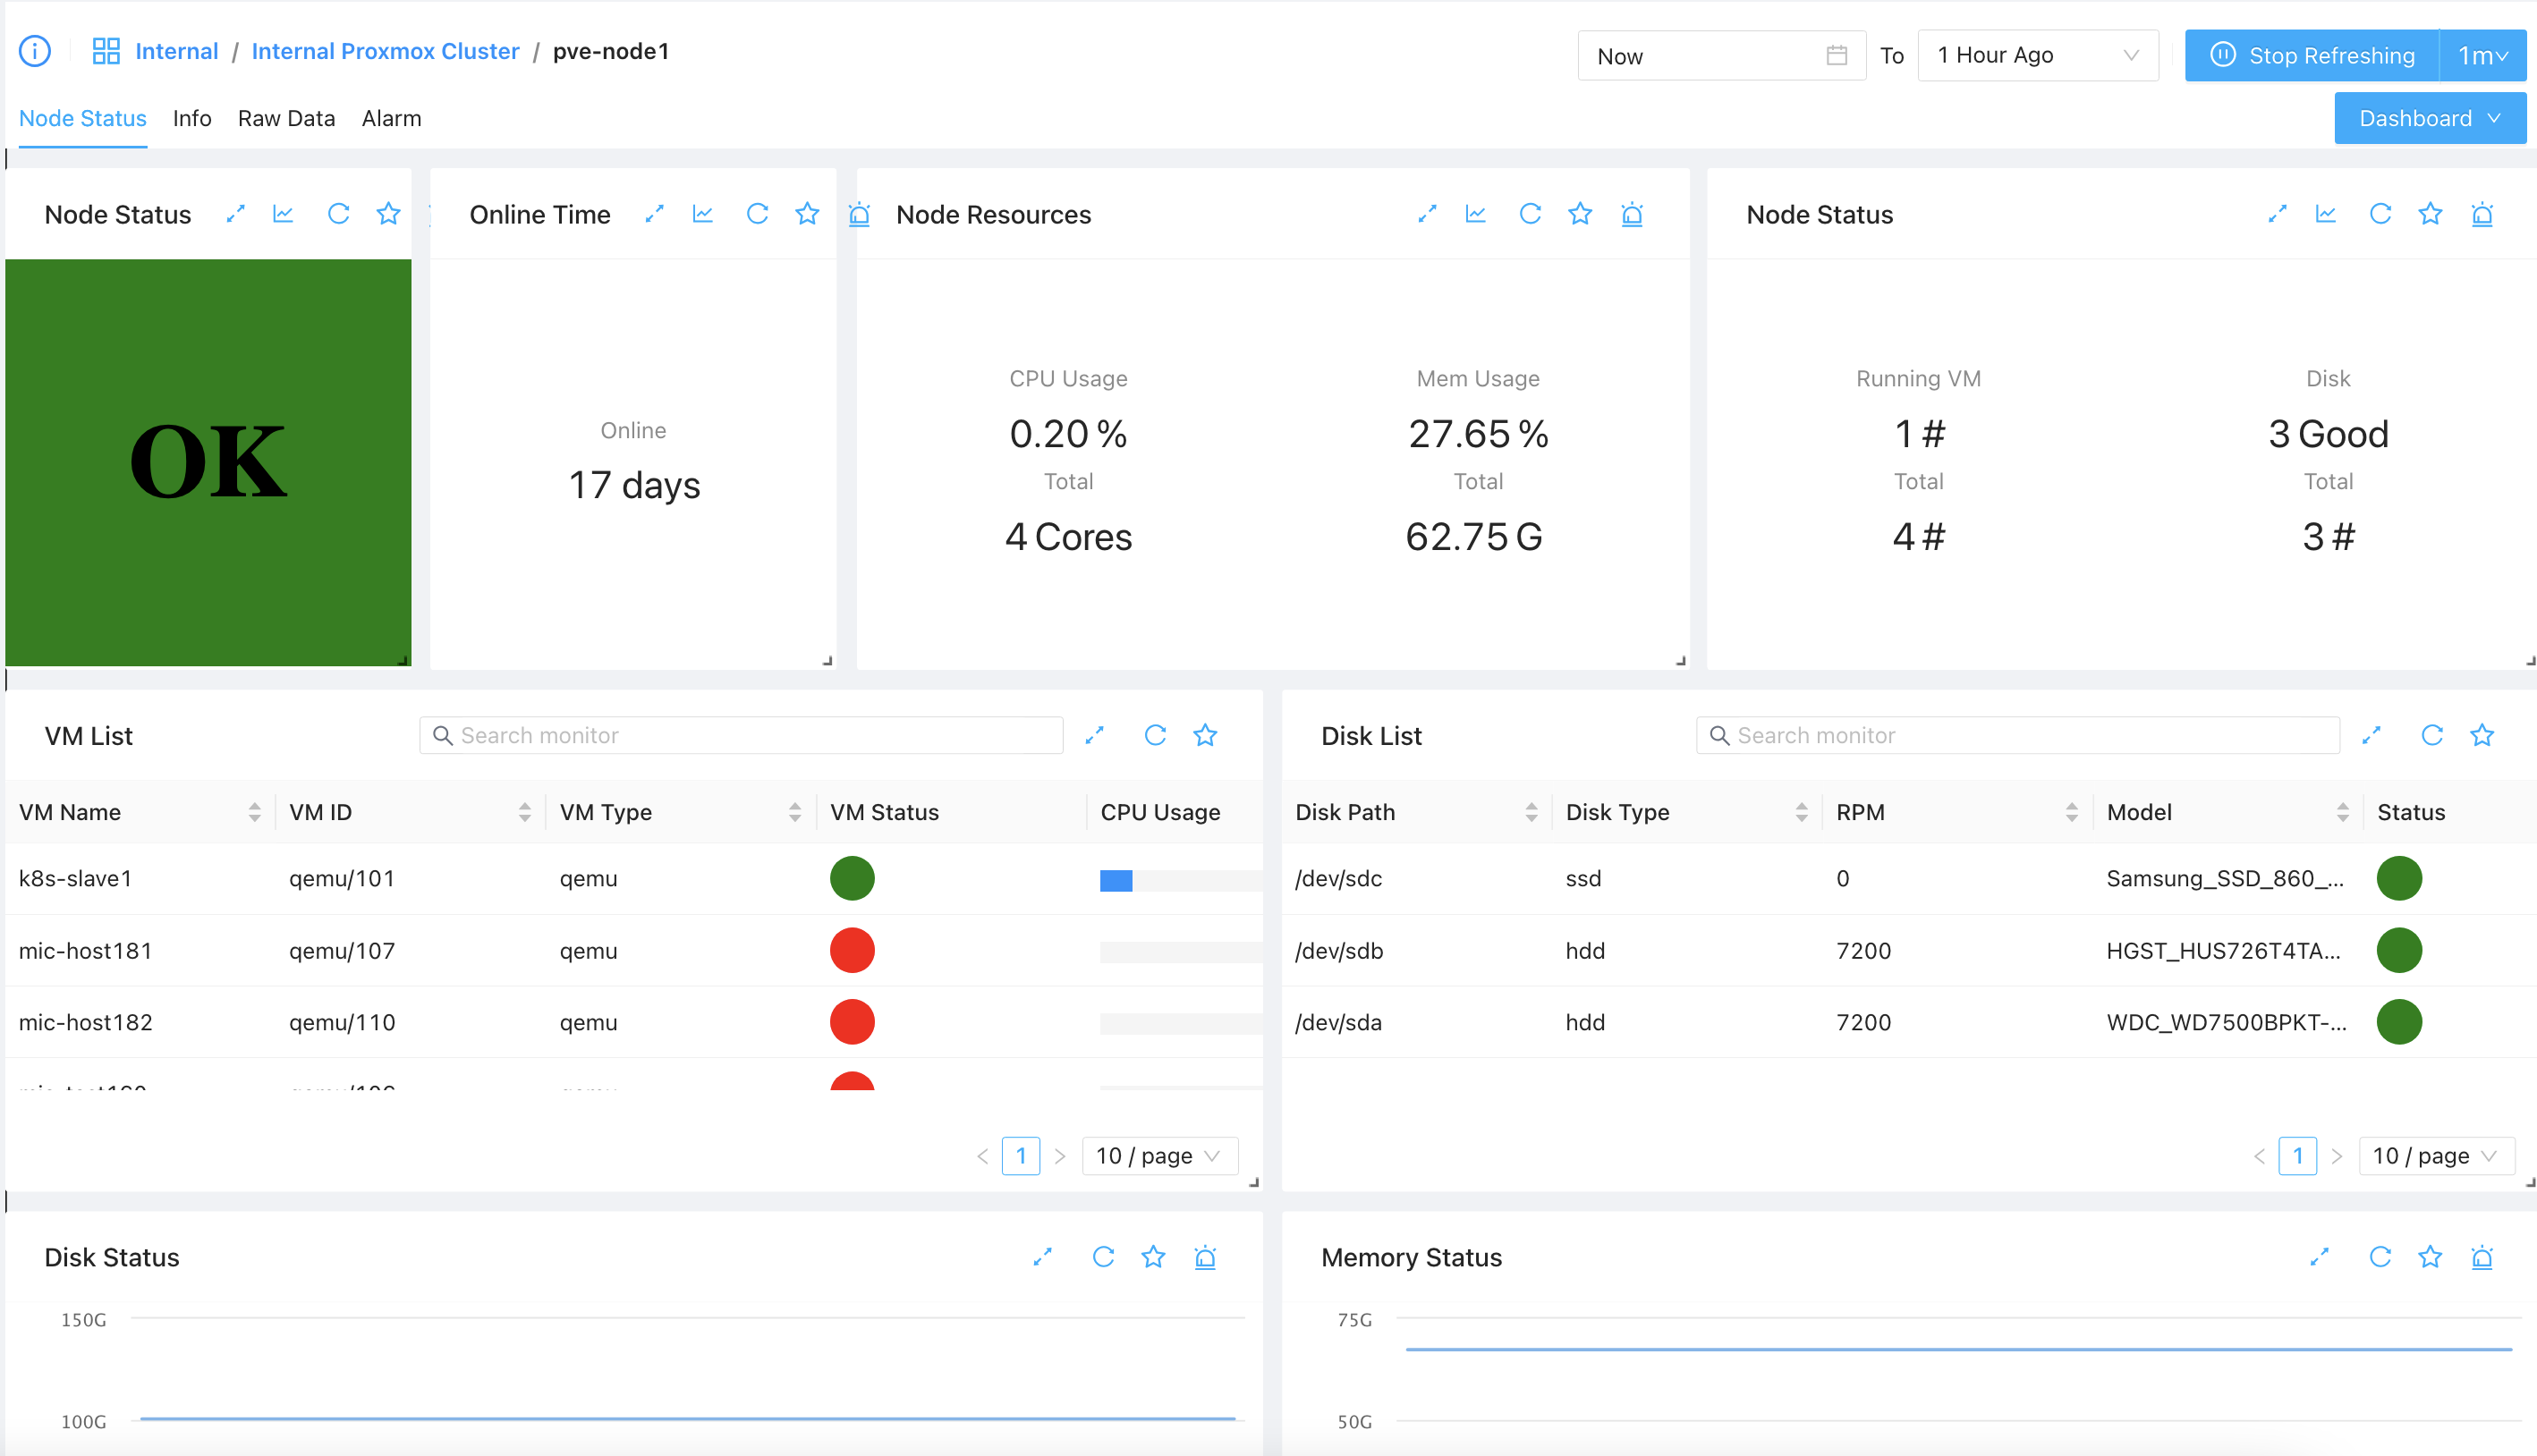Click the info circle icon at top left
The width and height of the screenshot is (2537, 1456).
(x=35, y=51)
